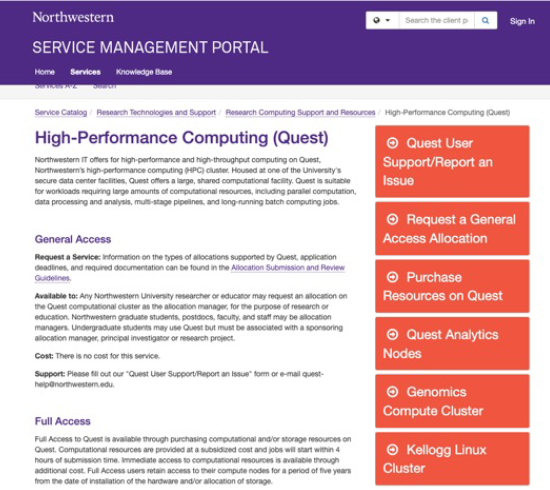Click Genomics Compute Cluster button
Screen dimensions: 550x490
point(452,401)
